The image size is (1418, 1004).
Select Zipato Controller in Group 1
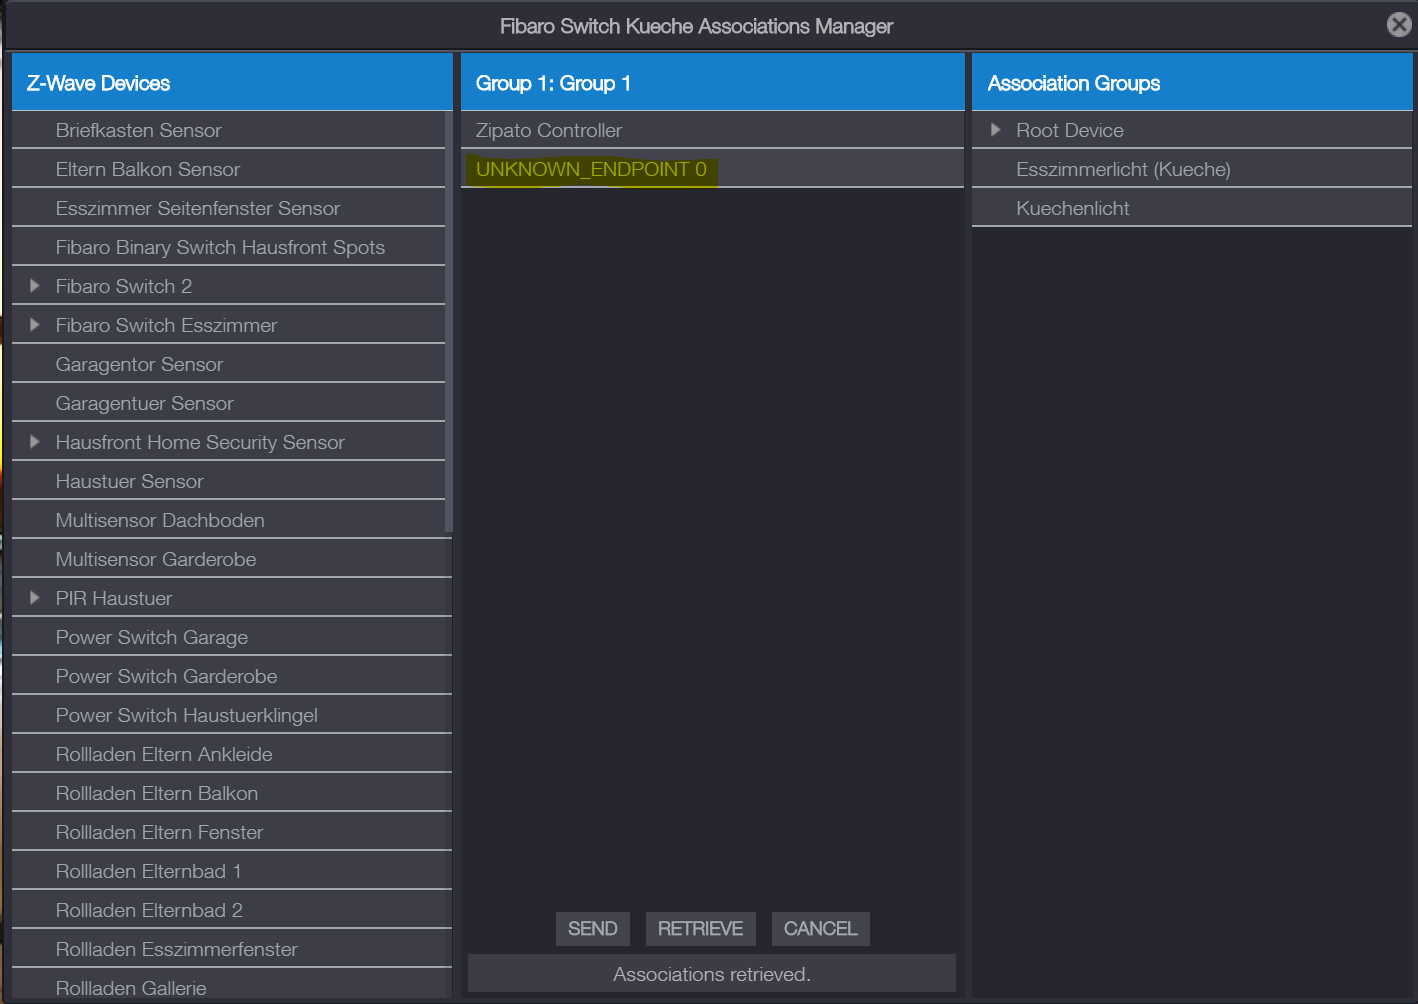[549, 130]
